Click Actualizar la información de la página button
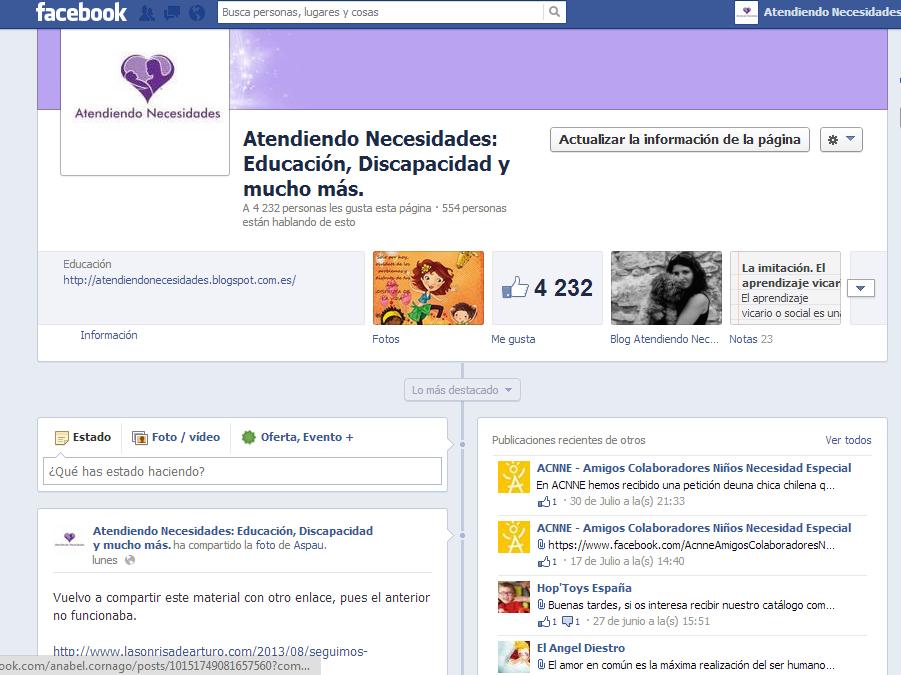The height and width of the screenshot is (675, 901). click(x=680, y=140)
